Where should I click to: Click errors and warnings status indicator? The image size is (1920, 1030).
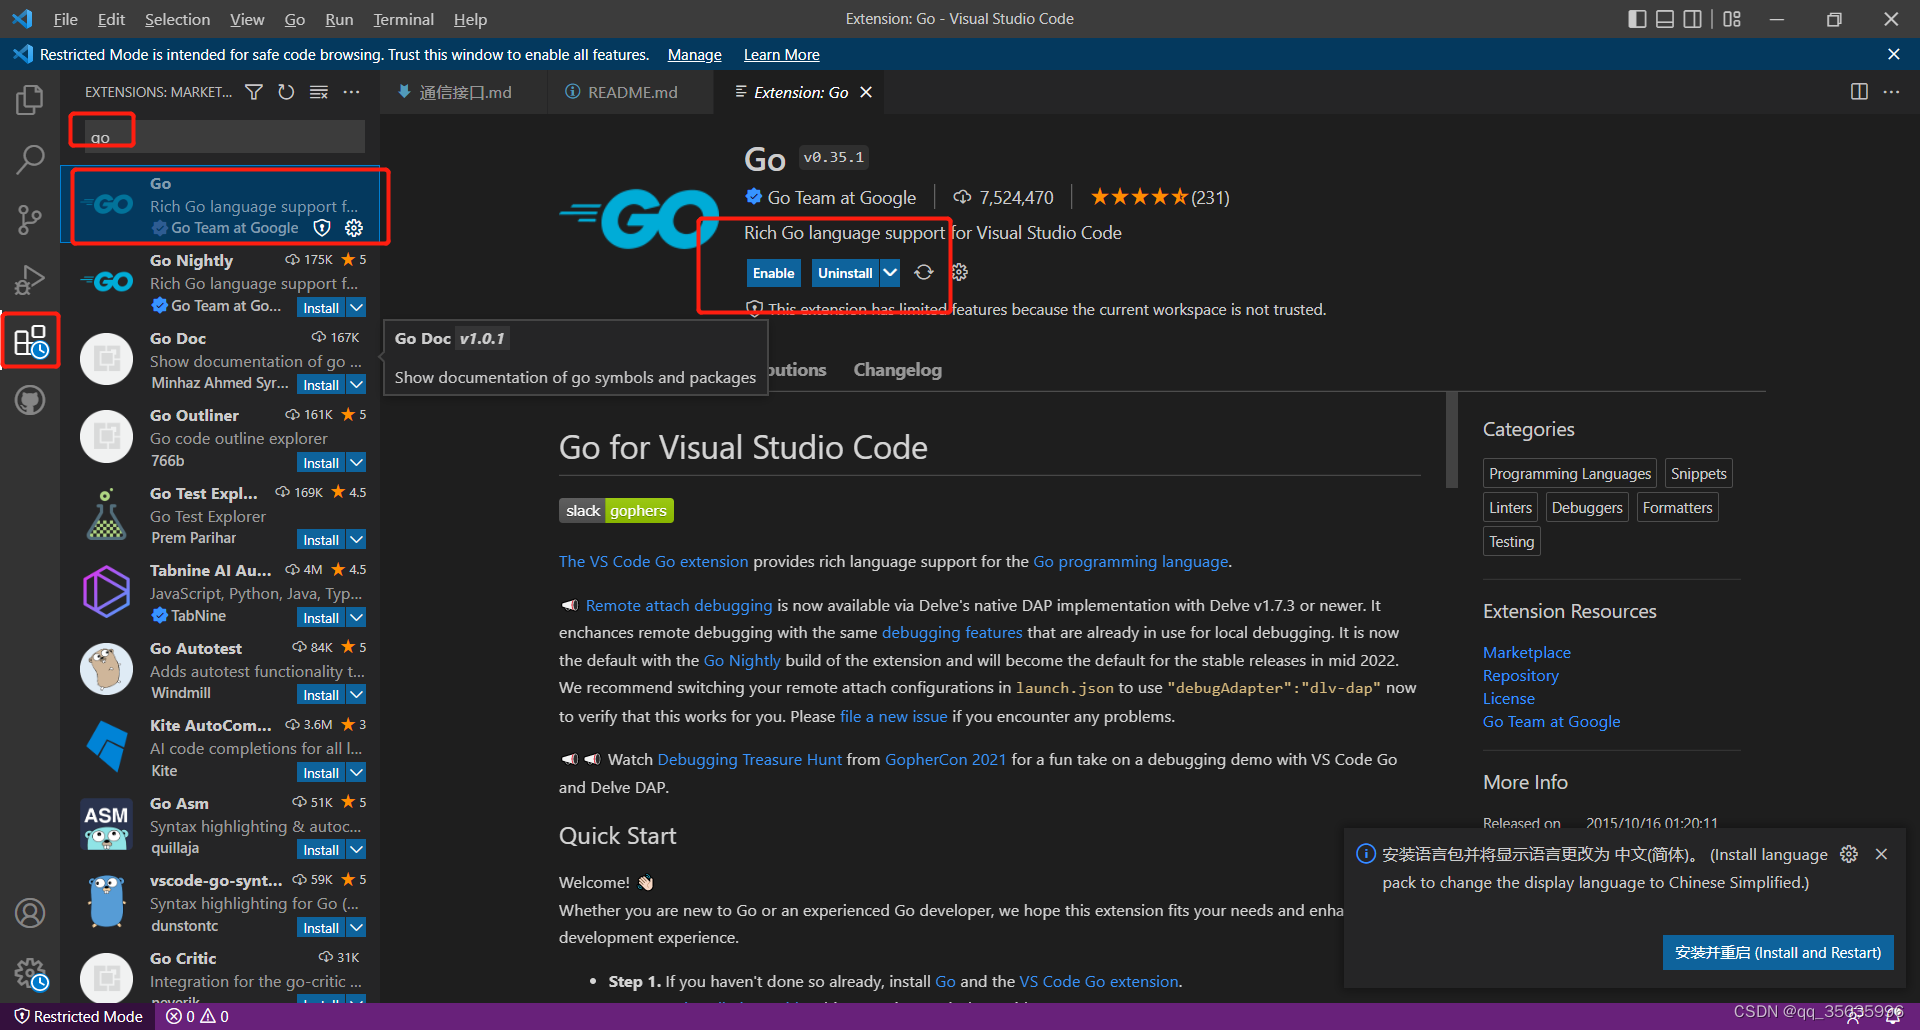pos(197,1016)
